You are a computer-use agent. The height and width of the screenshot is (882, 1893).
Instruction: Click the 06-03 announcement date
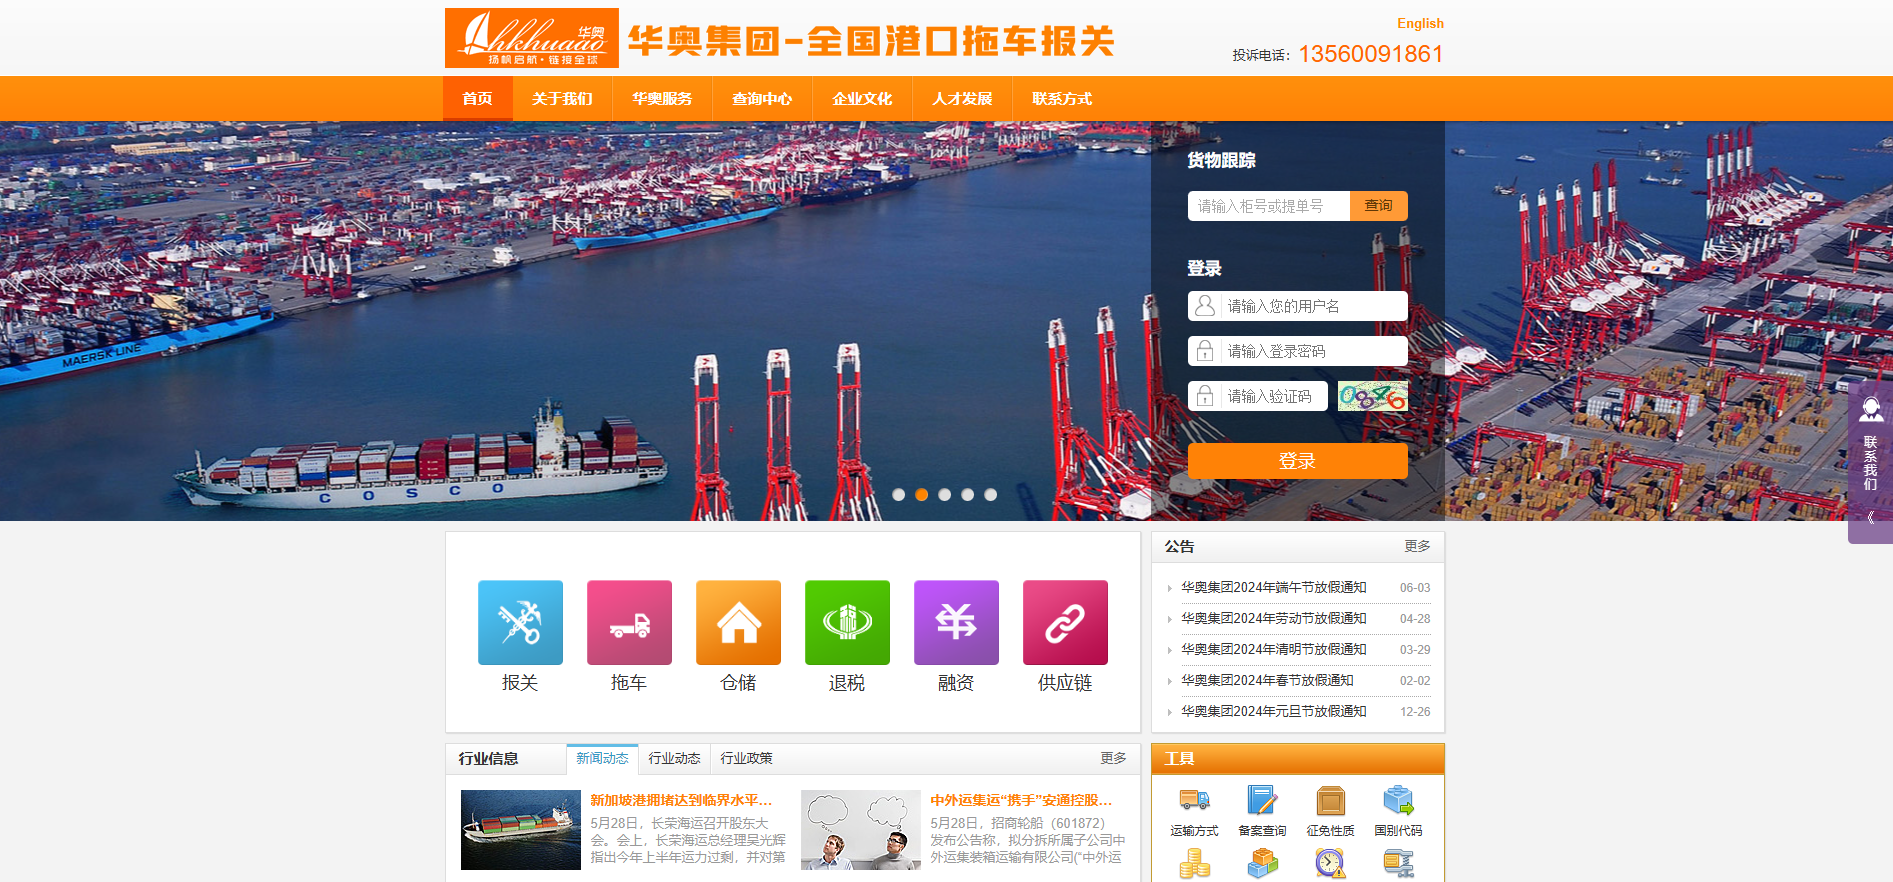1415,588
